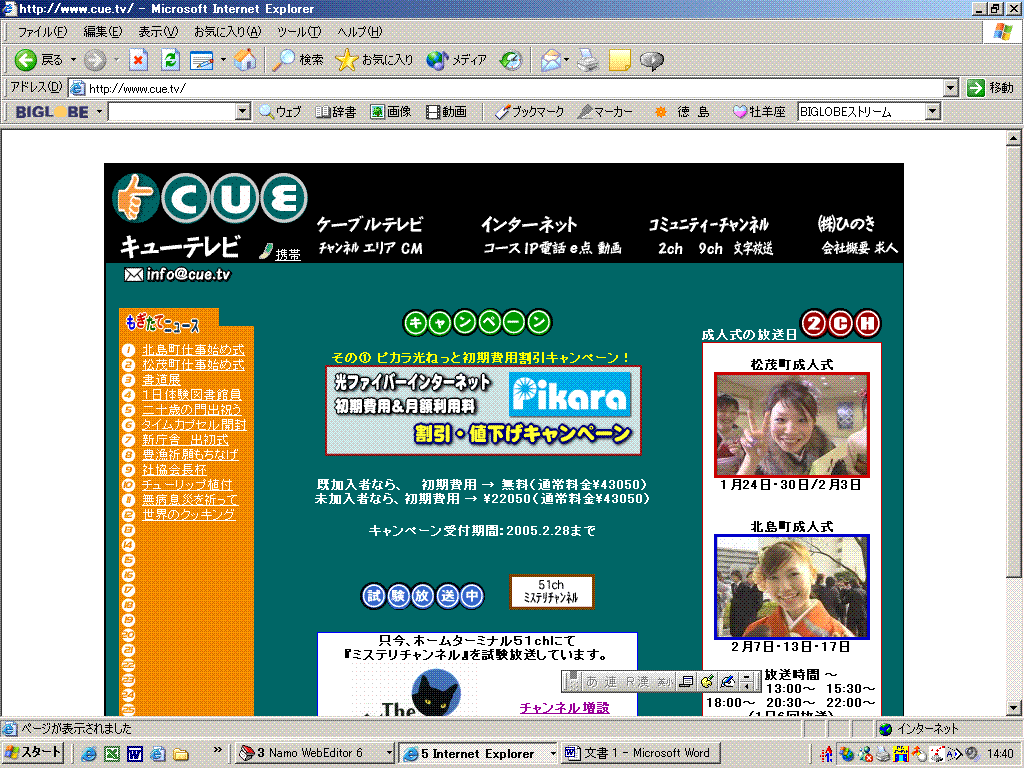Open the Media (メディア) pane
This screenshot has width=1024, height=768.
pos(456,60)
